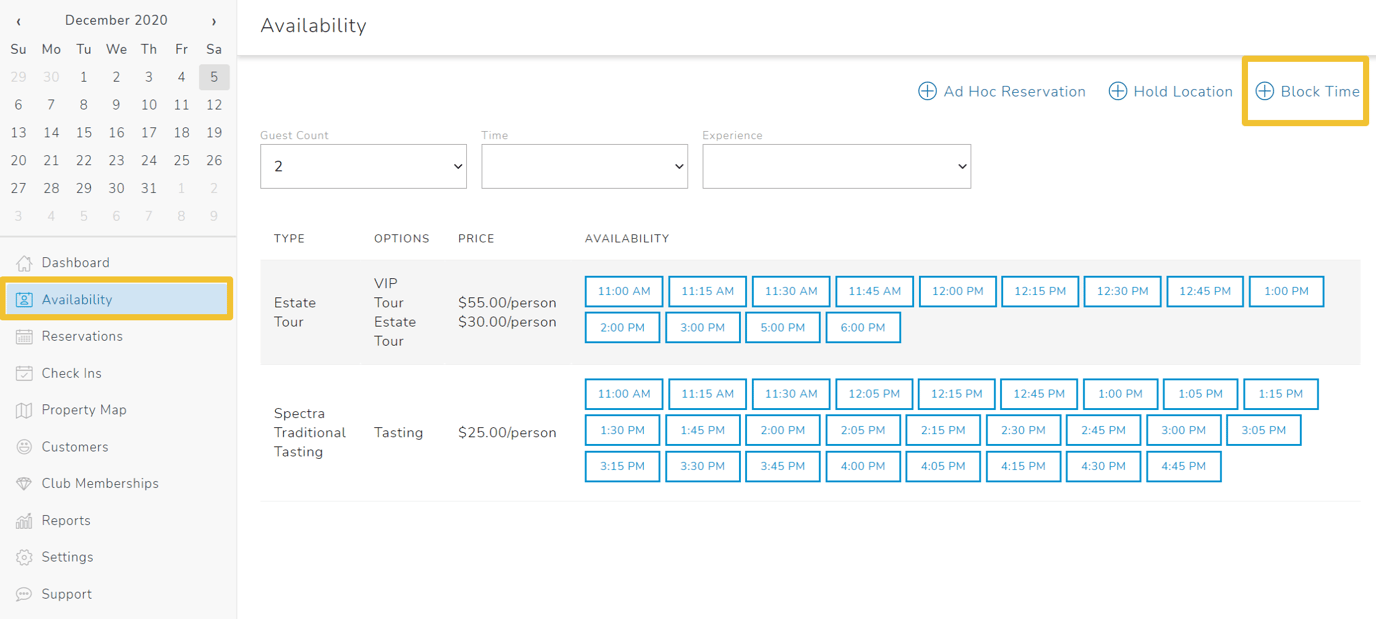The image size is (1376, 619).
Task: Select December 15 in the calendar
Action: 84,132
